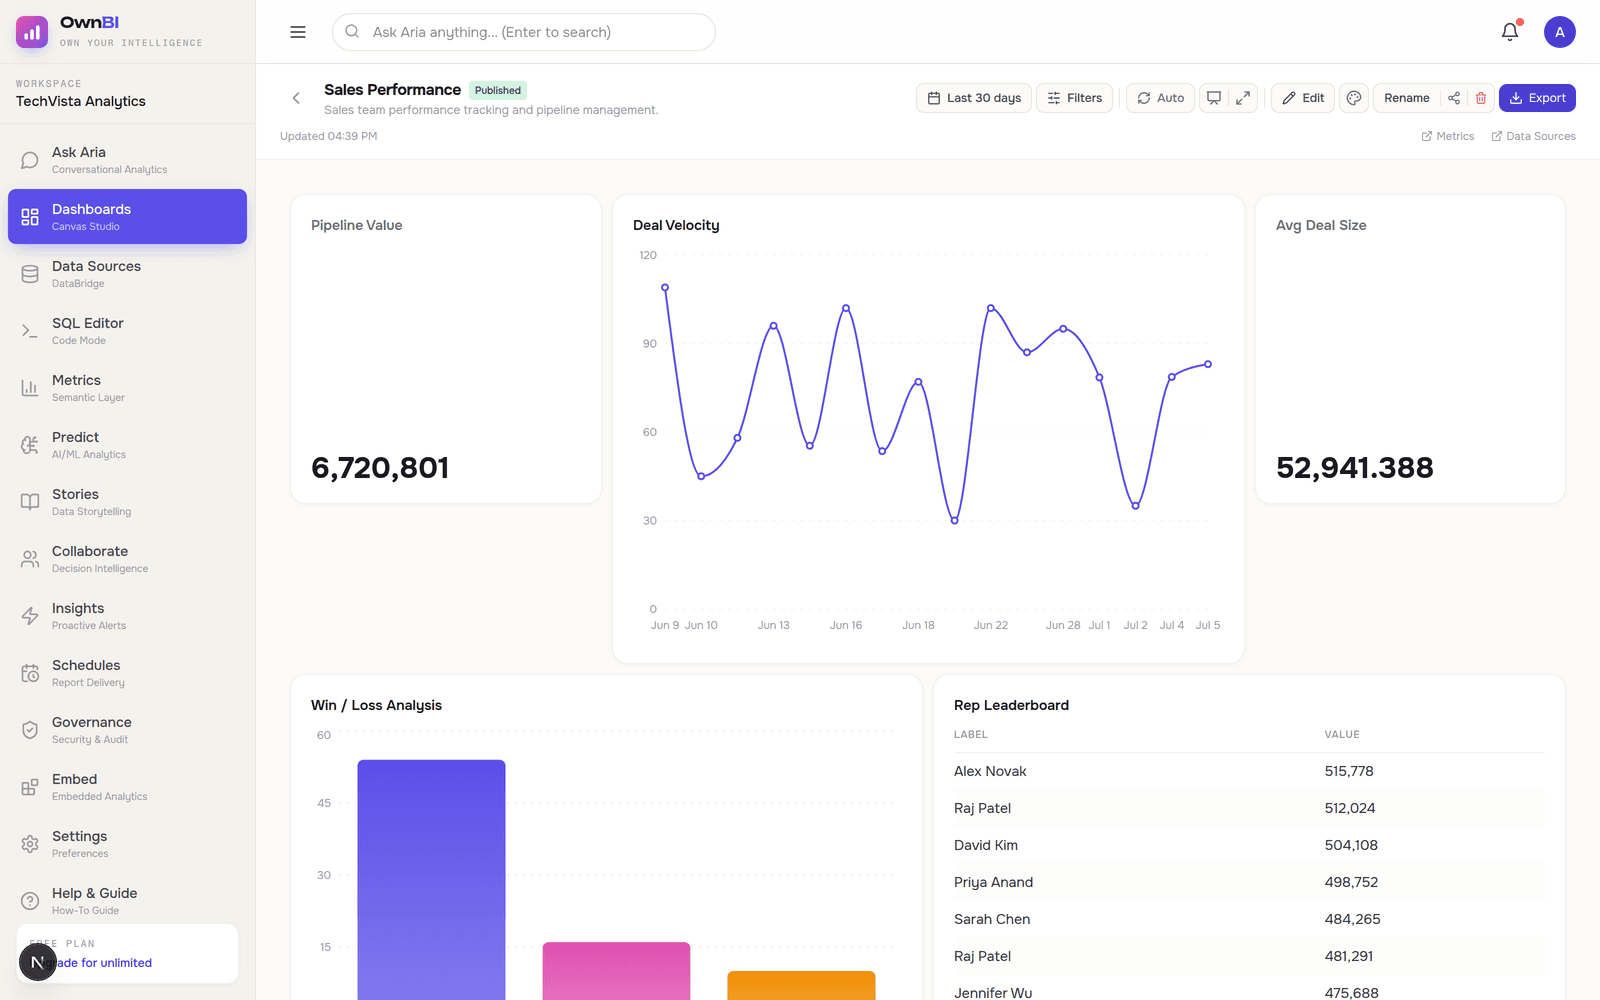This screenshot has width=1600, height=1000.
Task: Click the Deal Velocity chart title
Action: point(676,225)
